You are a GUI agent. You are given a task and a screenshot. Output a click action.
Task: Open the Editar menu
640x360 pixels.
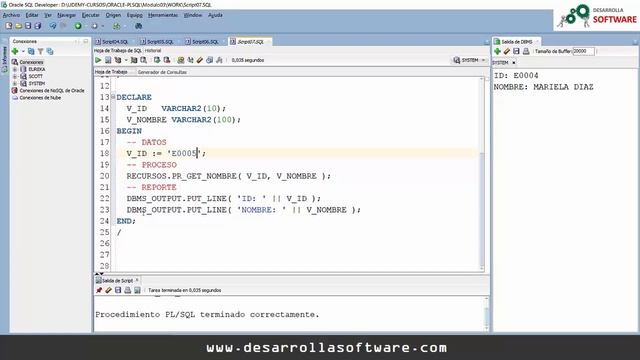32,15
